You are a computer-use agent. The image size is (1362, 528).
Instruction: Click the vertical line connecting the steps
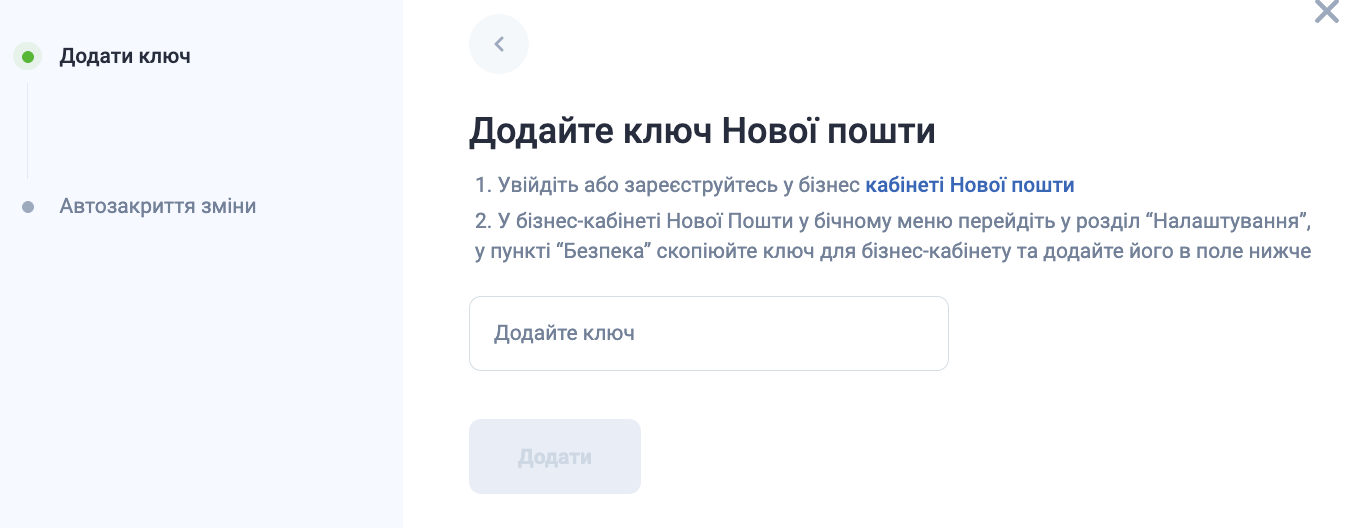click(28, 130)
